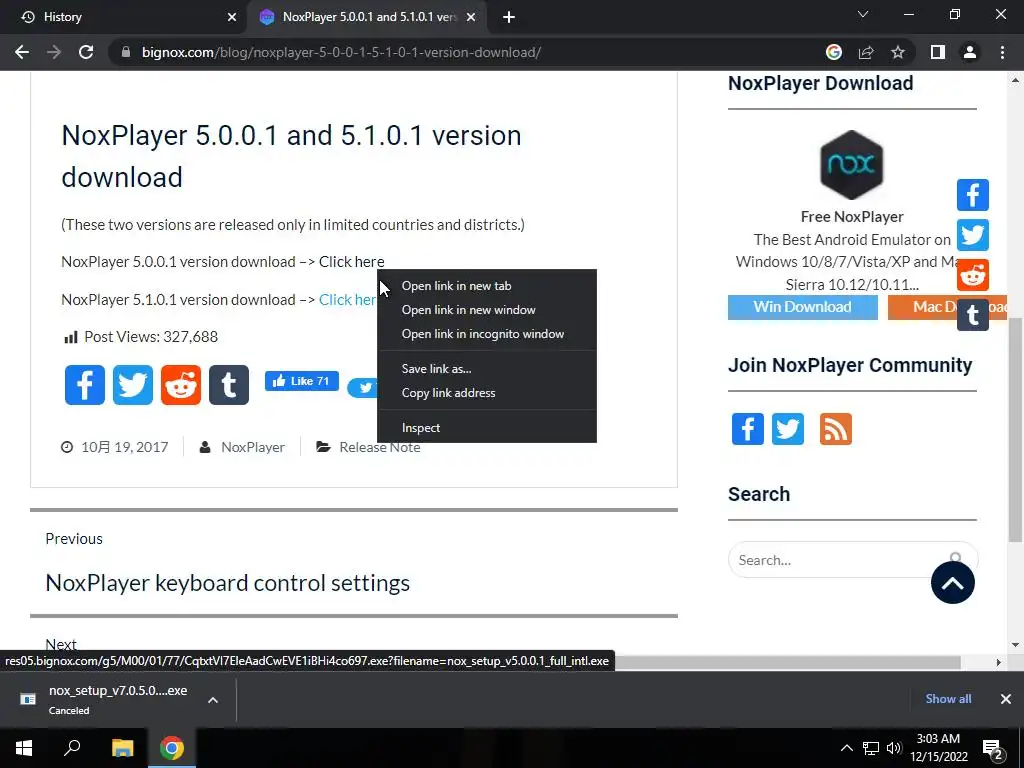Click the vertical page scrollbar

pyautogui.click(x=1015, y=430)
